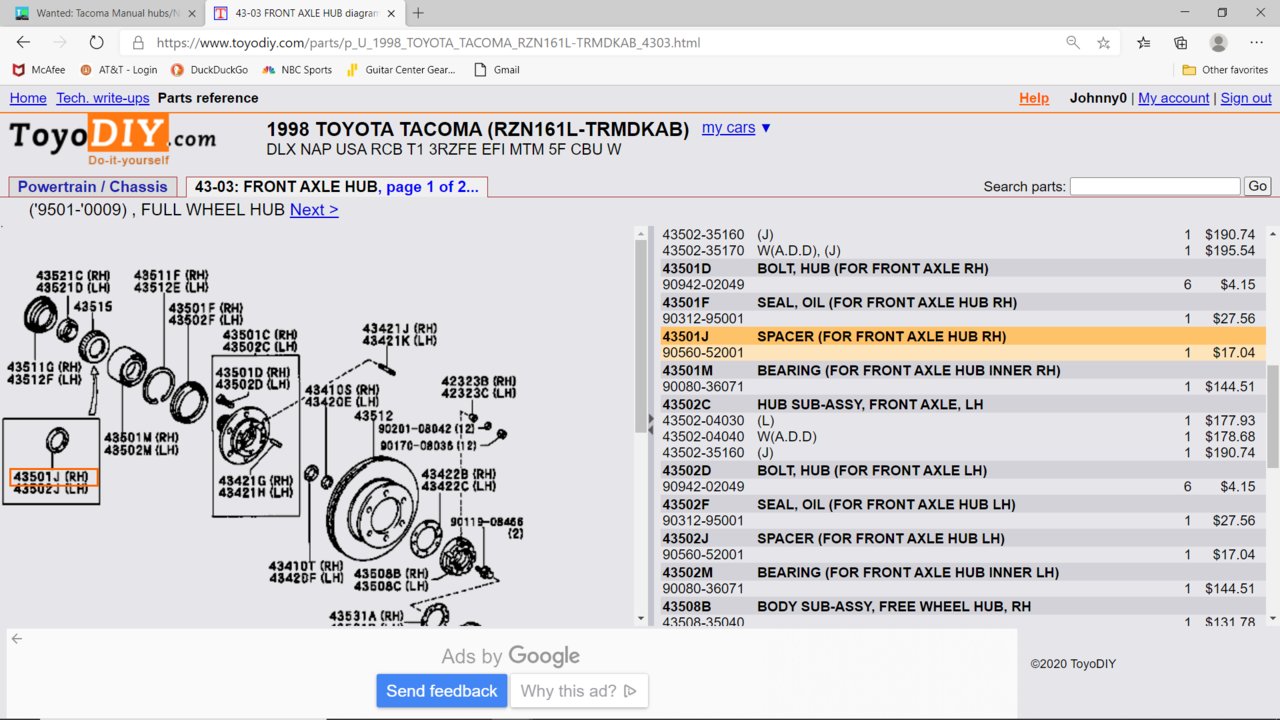Select the 43-03: FRONT AXLE HUB page tab
This screenshot has height=720, width=1280.
(337, 187)
